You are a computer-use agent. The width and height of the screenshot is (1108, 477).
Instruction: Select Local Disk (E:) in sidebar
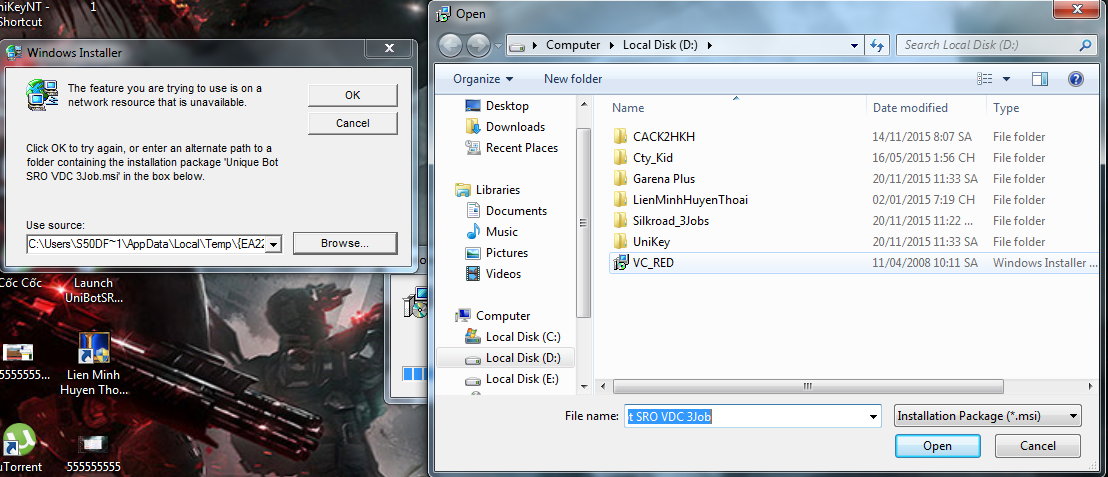(x=523, y=379)
